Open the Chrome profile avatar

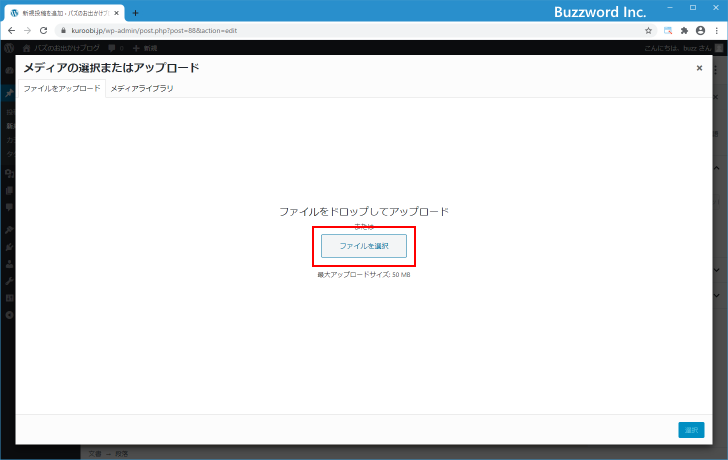point(700,31)
